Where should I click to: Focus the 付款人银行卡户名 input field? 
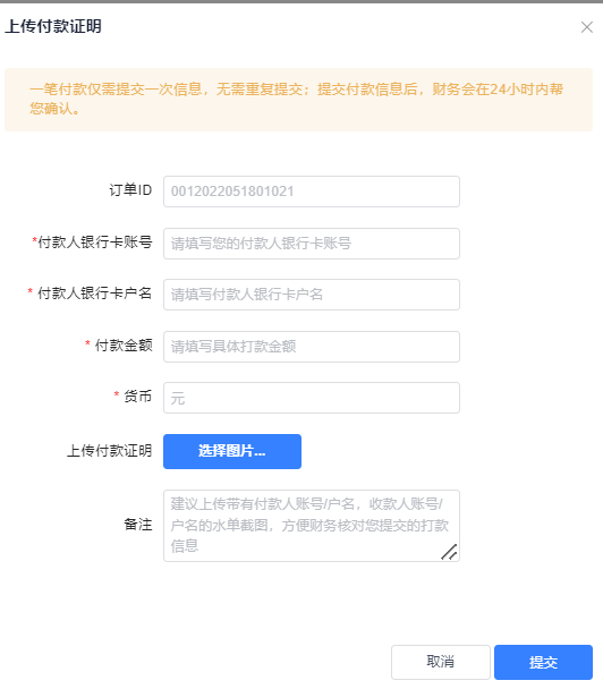tap(311, 294)
